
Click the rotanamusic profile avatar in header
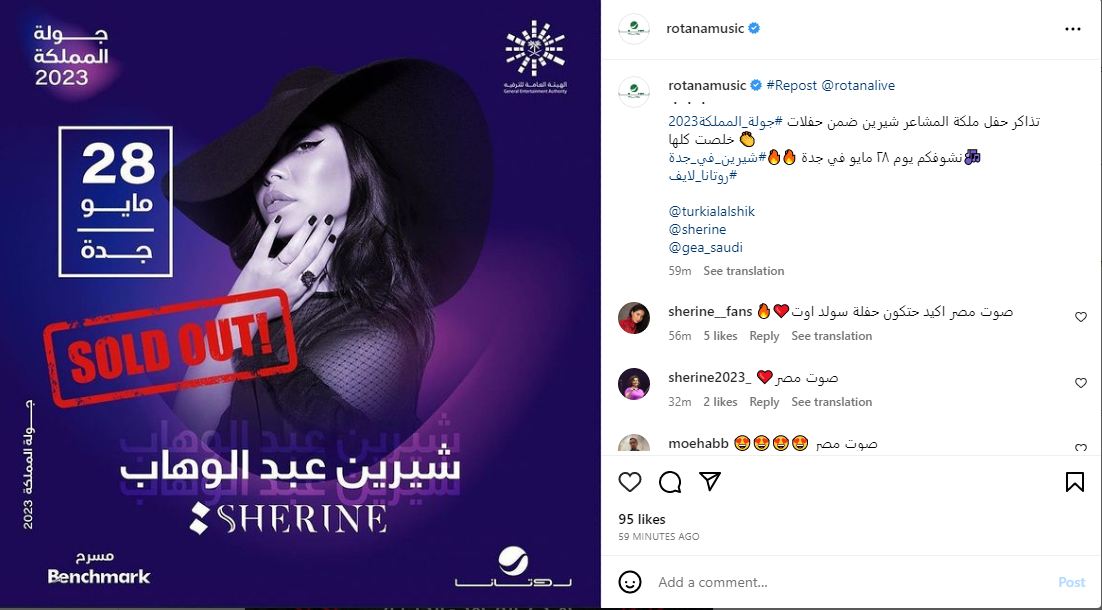point(633,29)
